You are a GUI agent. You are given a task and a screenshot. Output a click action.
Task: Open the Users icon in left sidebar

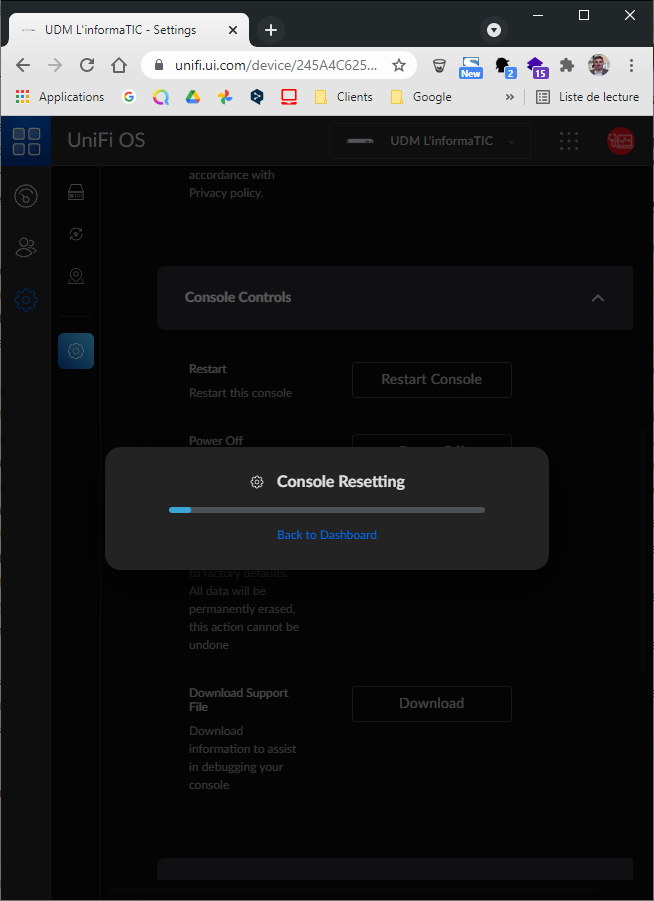[x=26, y=247]
